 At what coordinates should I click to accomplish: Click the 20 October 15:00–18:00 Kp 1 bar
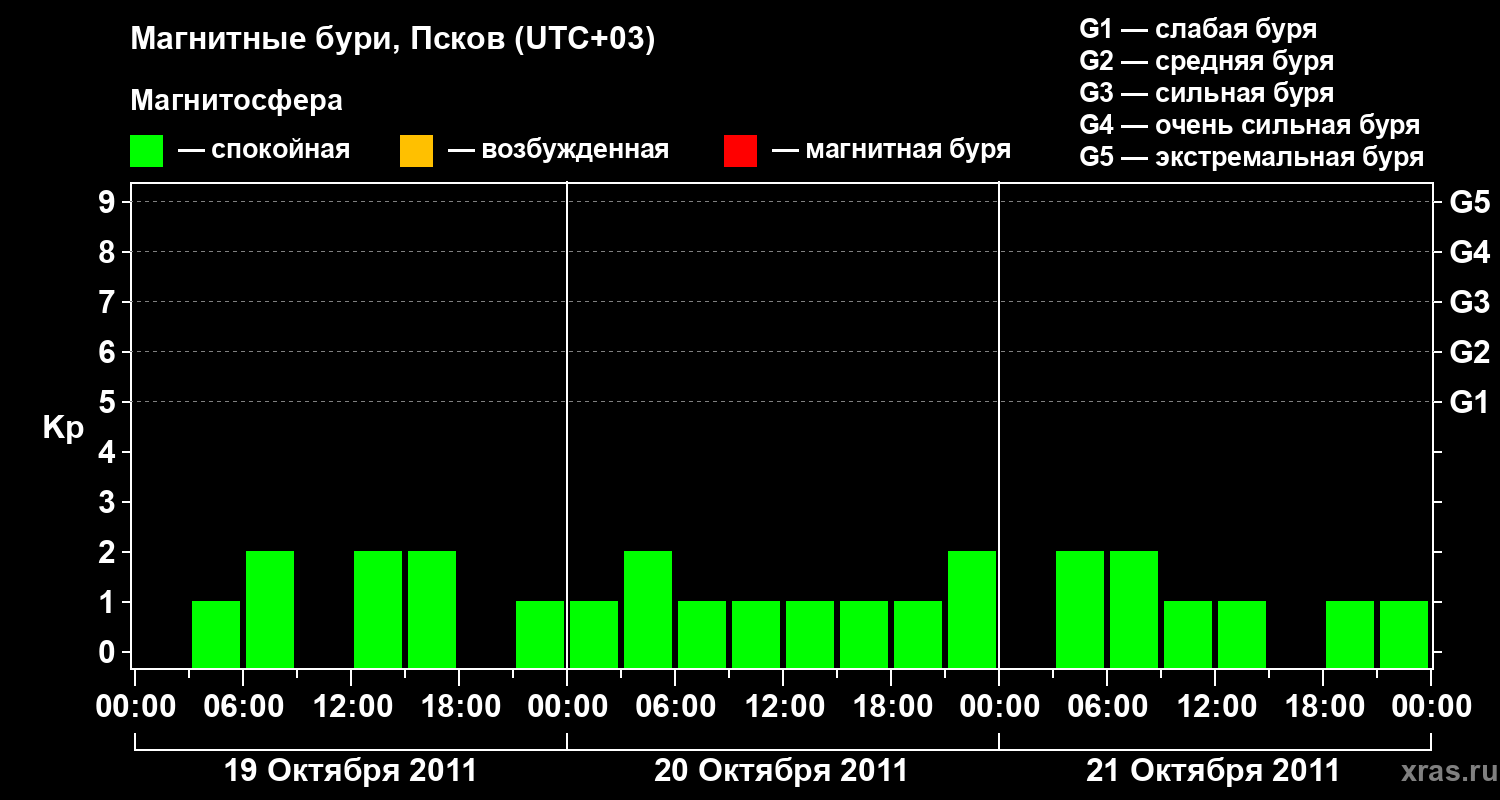pyautogui.click(x=864, y=634)
